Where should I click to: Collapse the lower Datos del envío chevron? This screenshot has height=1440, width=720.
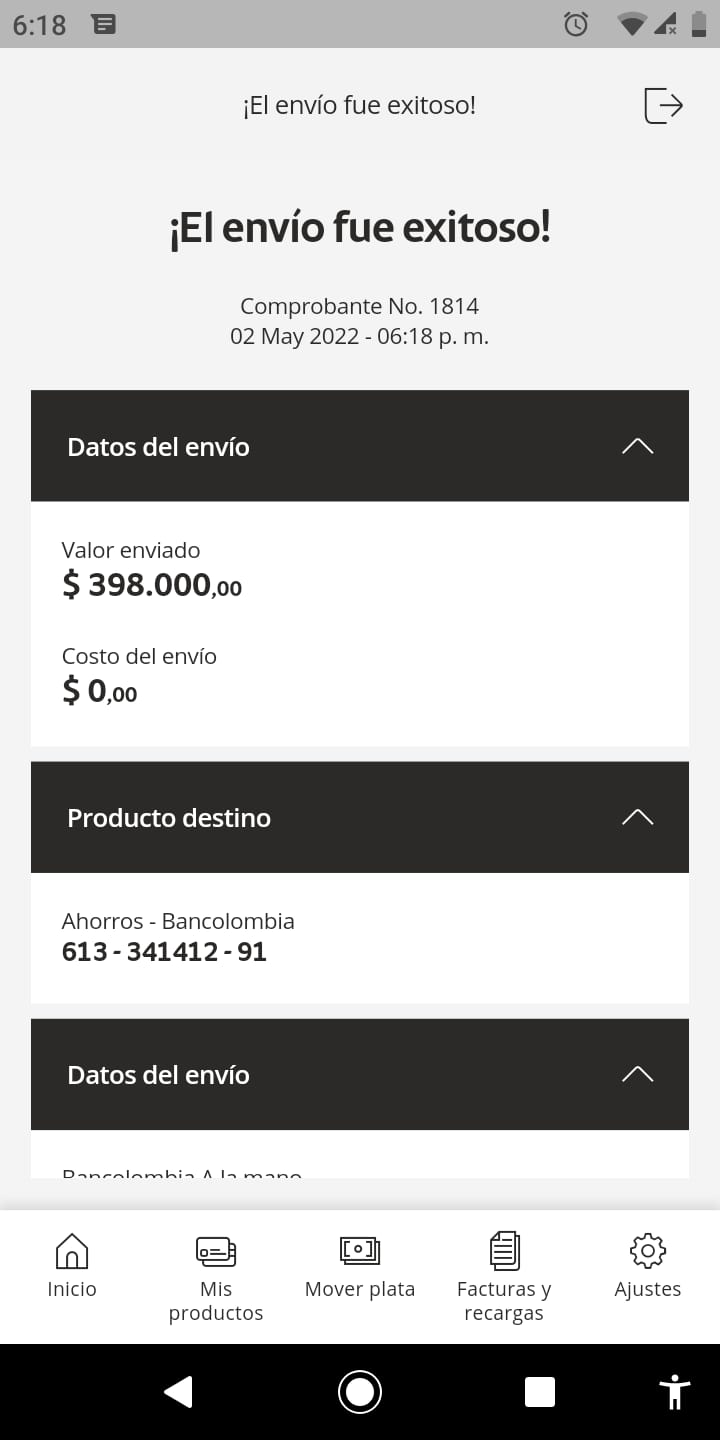coord(637,1074)
